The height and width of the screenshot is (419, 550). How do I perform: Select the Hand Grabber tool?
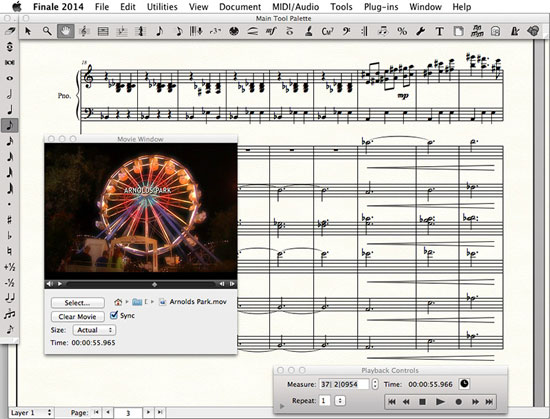[65, 31]
